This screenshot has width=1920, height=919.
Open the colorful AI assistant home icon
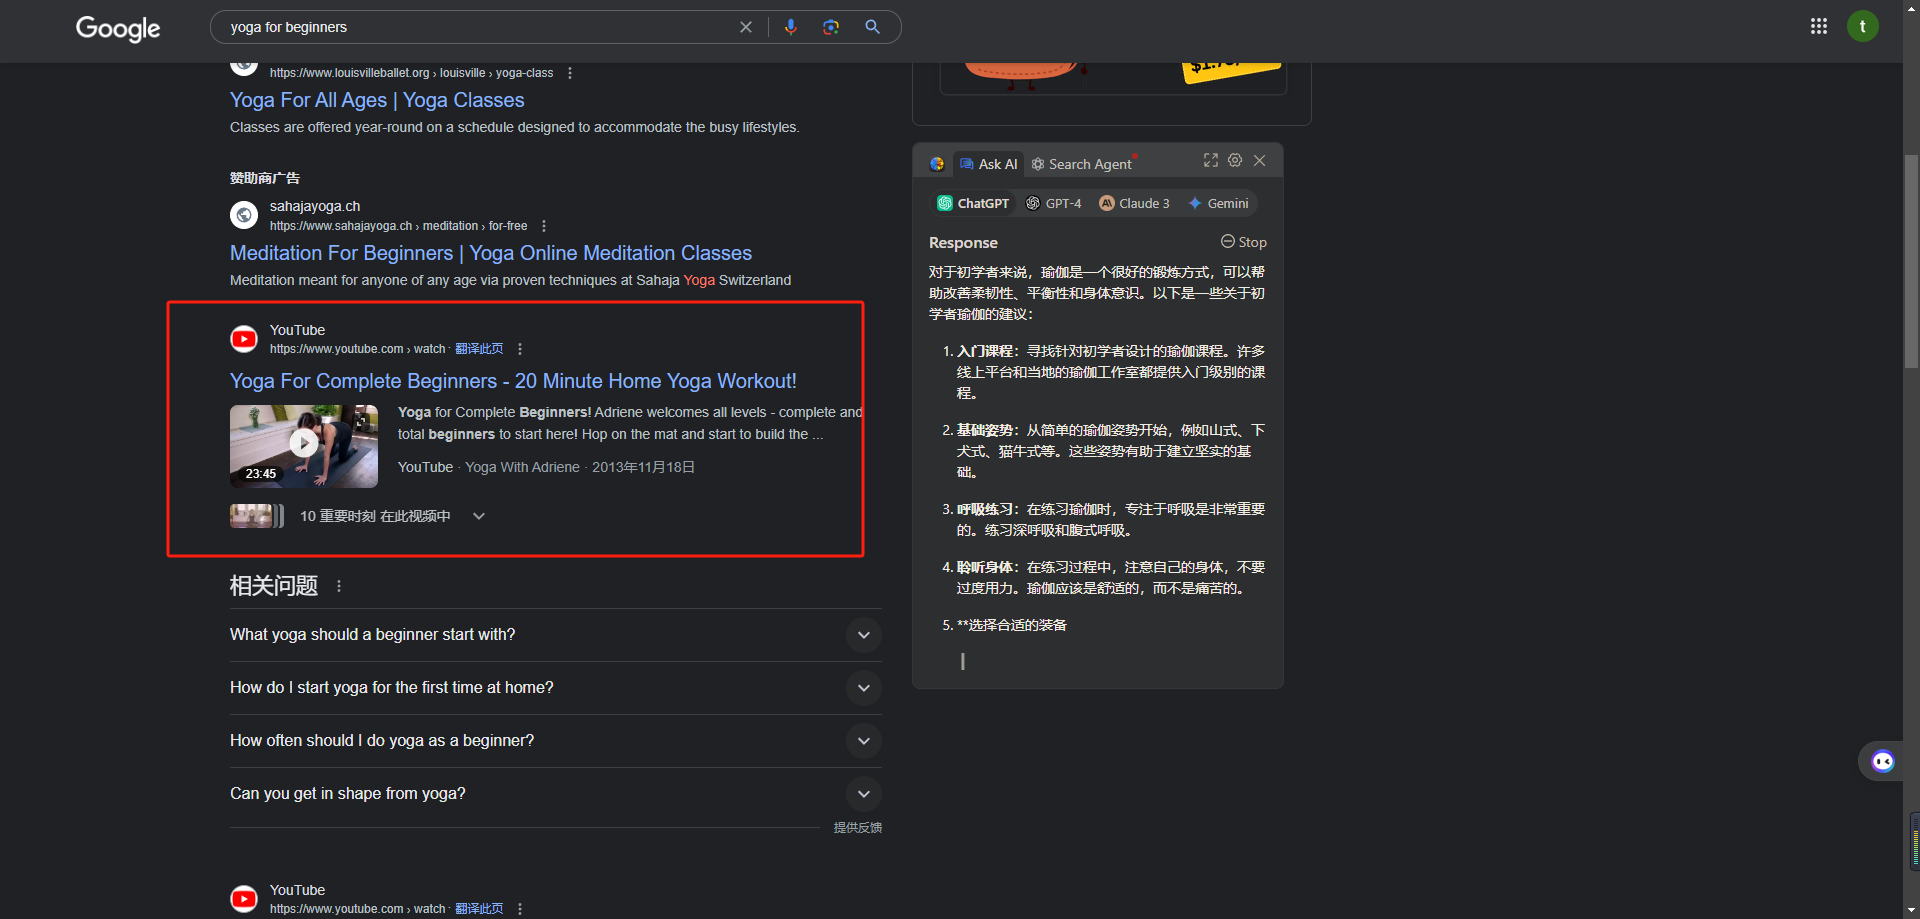click(937, 162)
